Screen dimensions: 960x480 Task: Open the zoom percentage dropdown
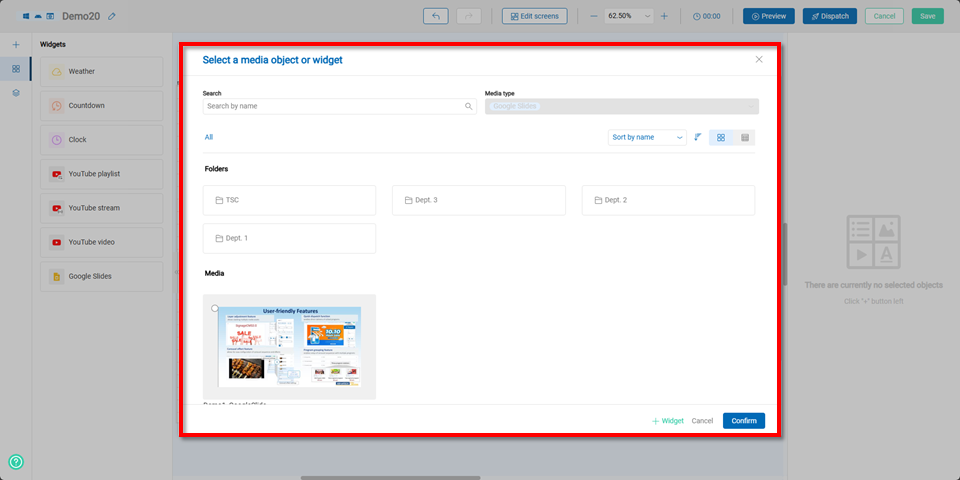629,16
